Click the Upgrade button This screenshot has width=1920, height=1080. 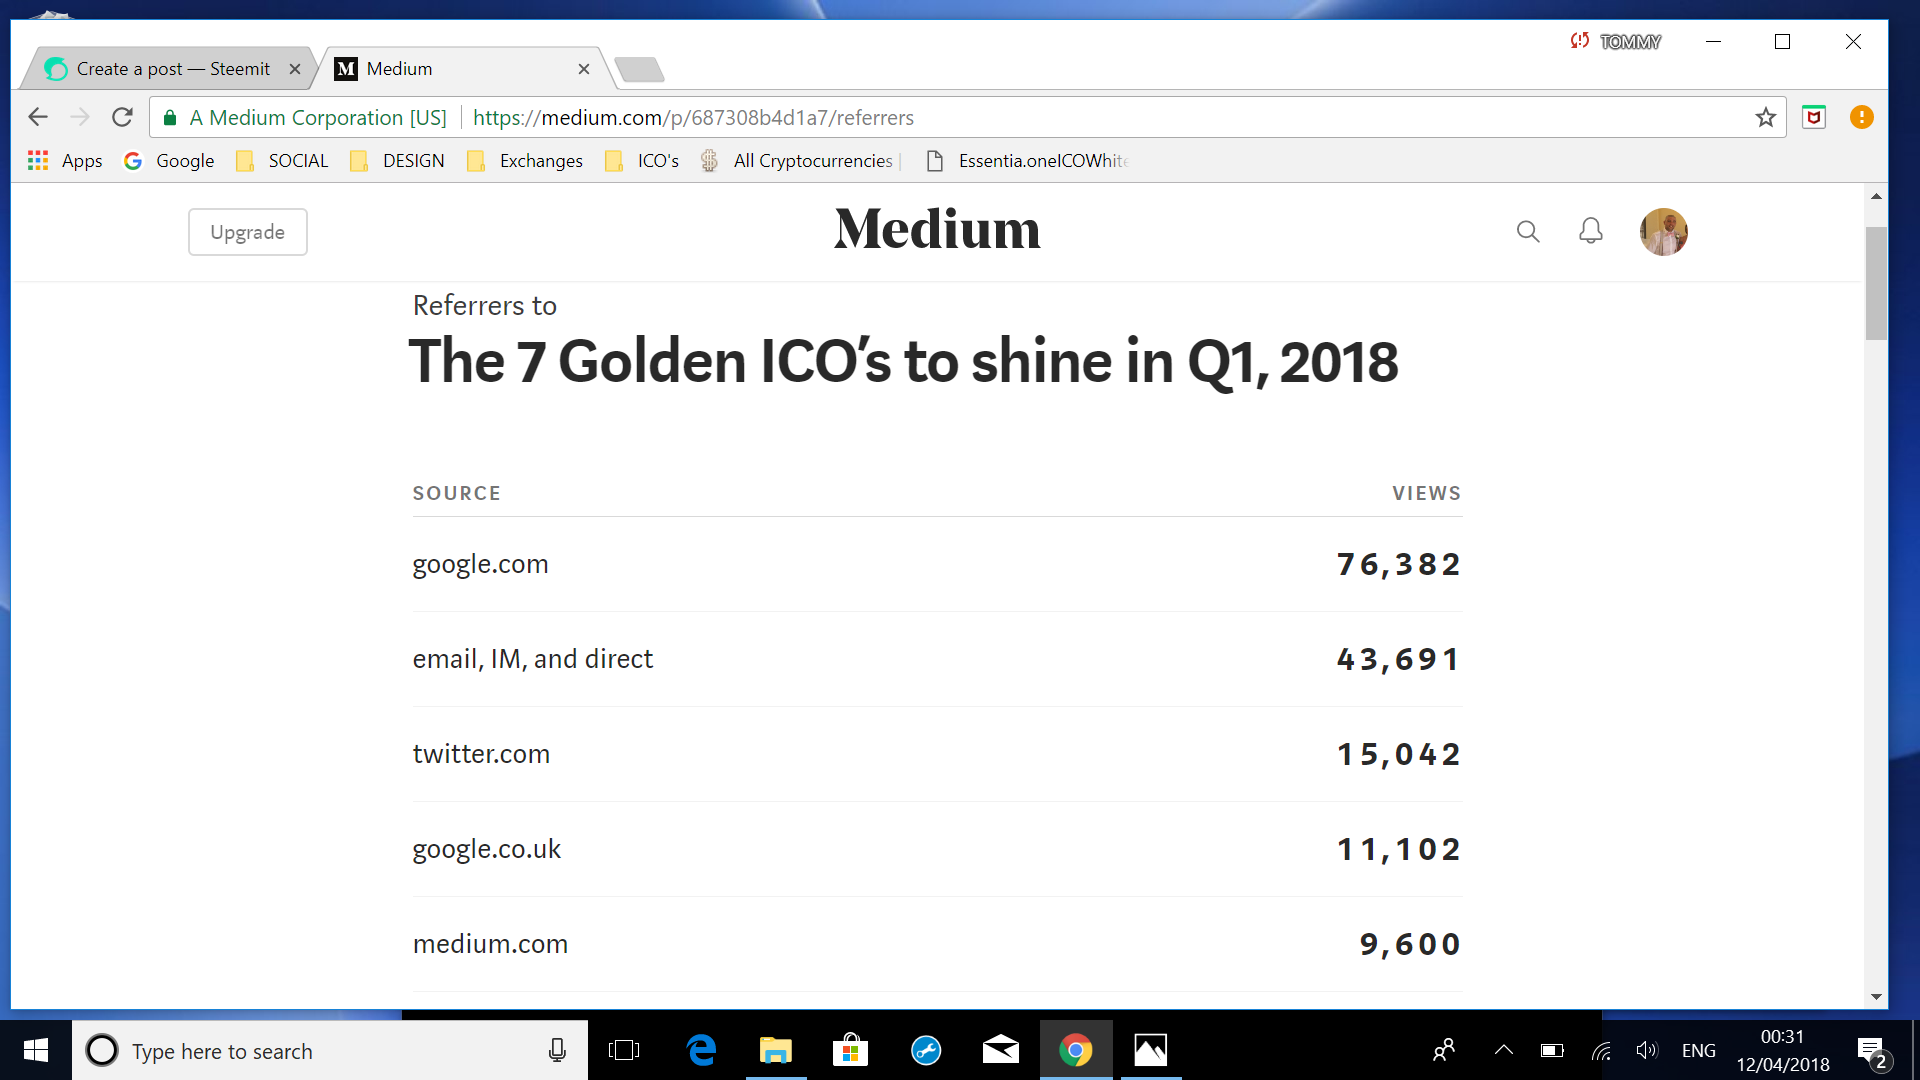coord(247,232)
